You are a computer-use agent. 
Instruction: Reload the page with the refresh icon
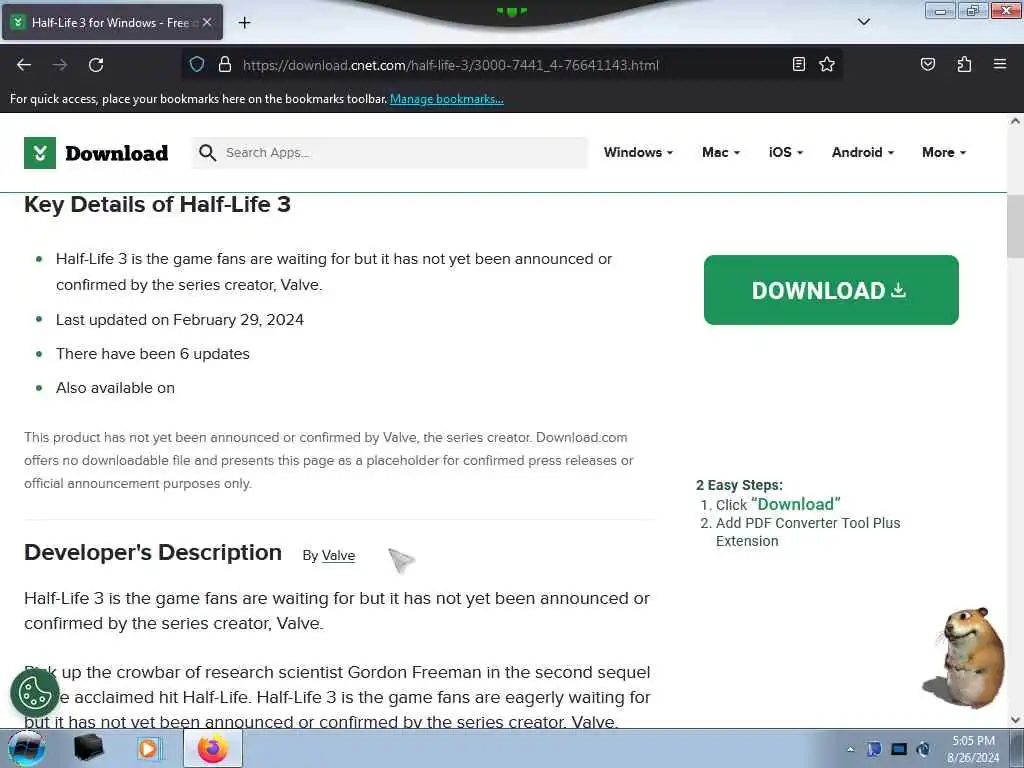[96, 65]
